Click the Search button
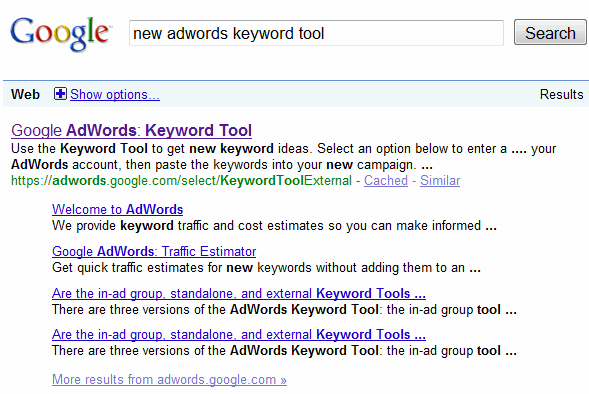The height and width of the screenshot is (394, 589). (x=550, y=33)
